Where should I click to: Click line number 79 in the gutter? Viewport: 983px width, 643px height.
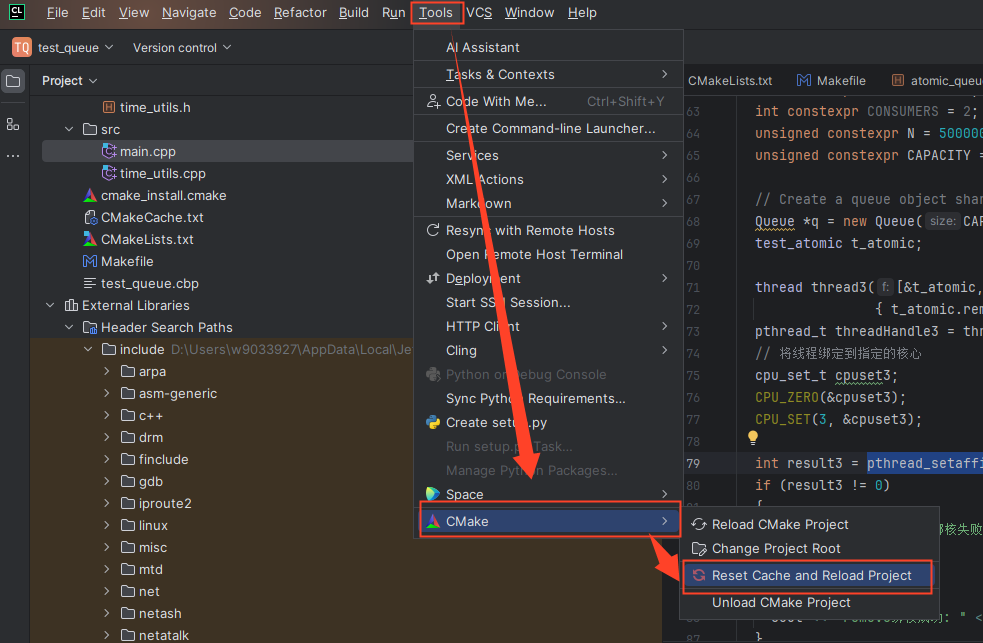[693, 463]
